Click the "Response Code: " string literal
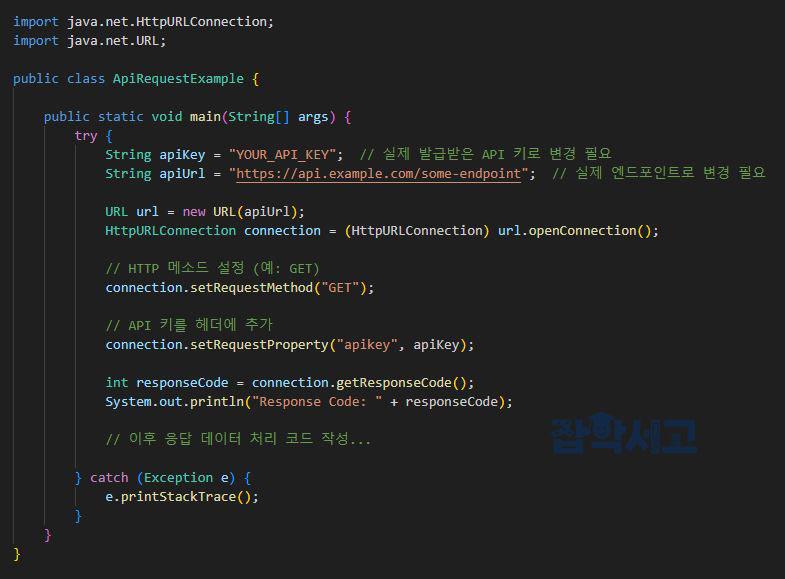 [317, 402]
